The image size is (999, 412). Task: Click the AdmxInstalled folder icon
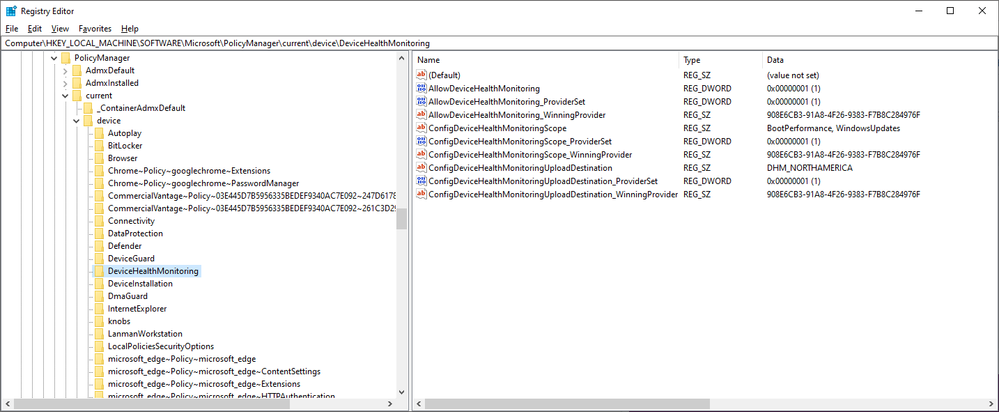pyautogui.click(x=76, y=83)
